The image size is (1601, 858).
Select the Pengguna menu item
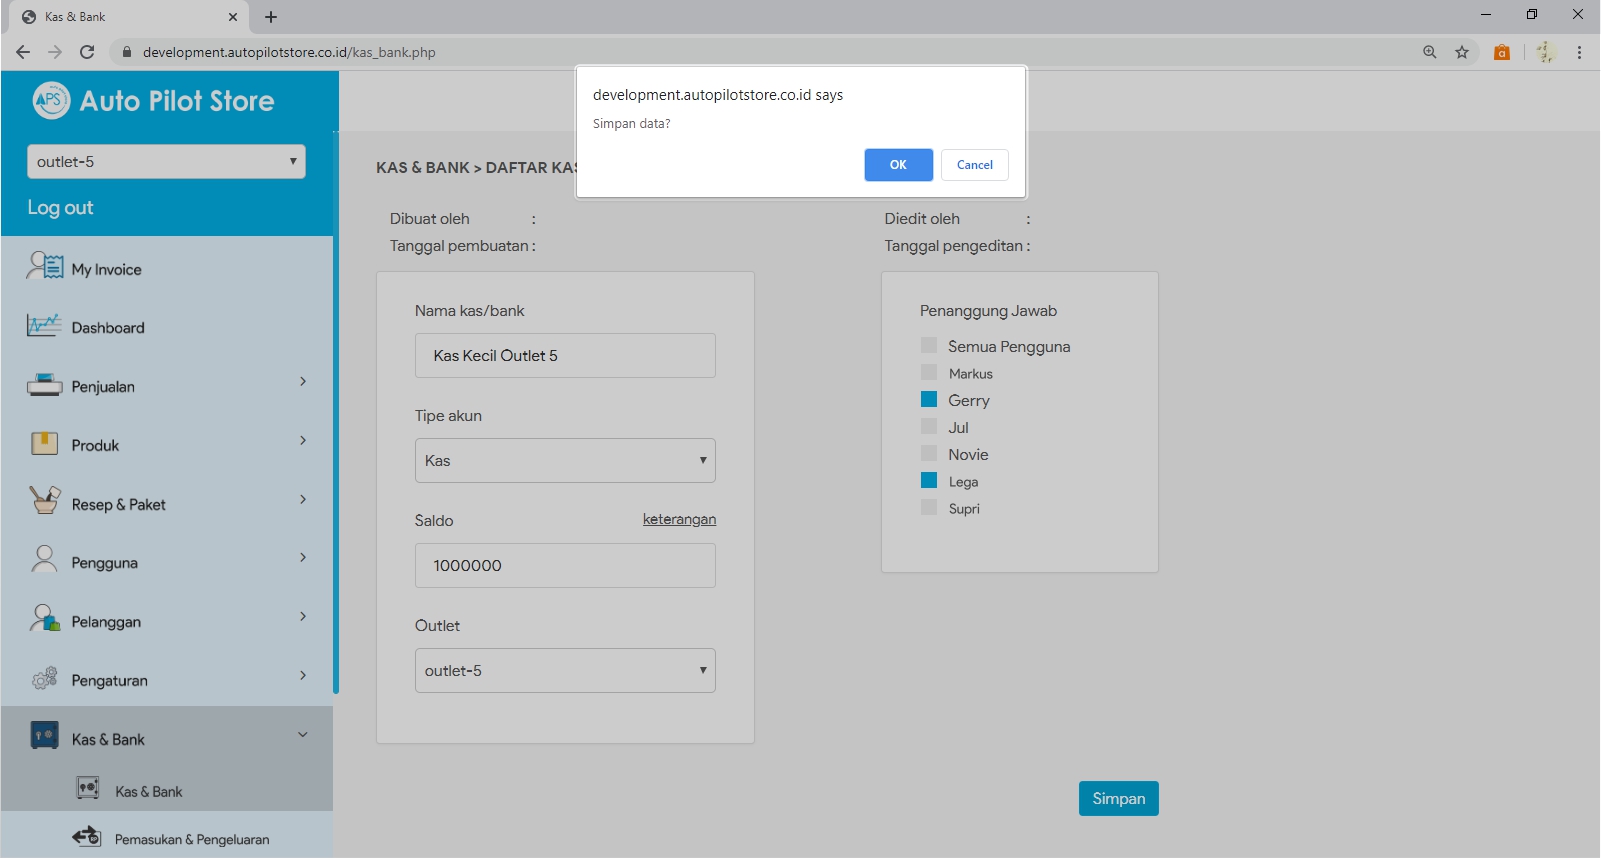[x=105, y=563]
